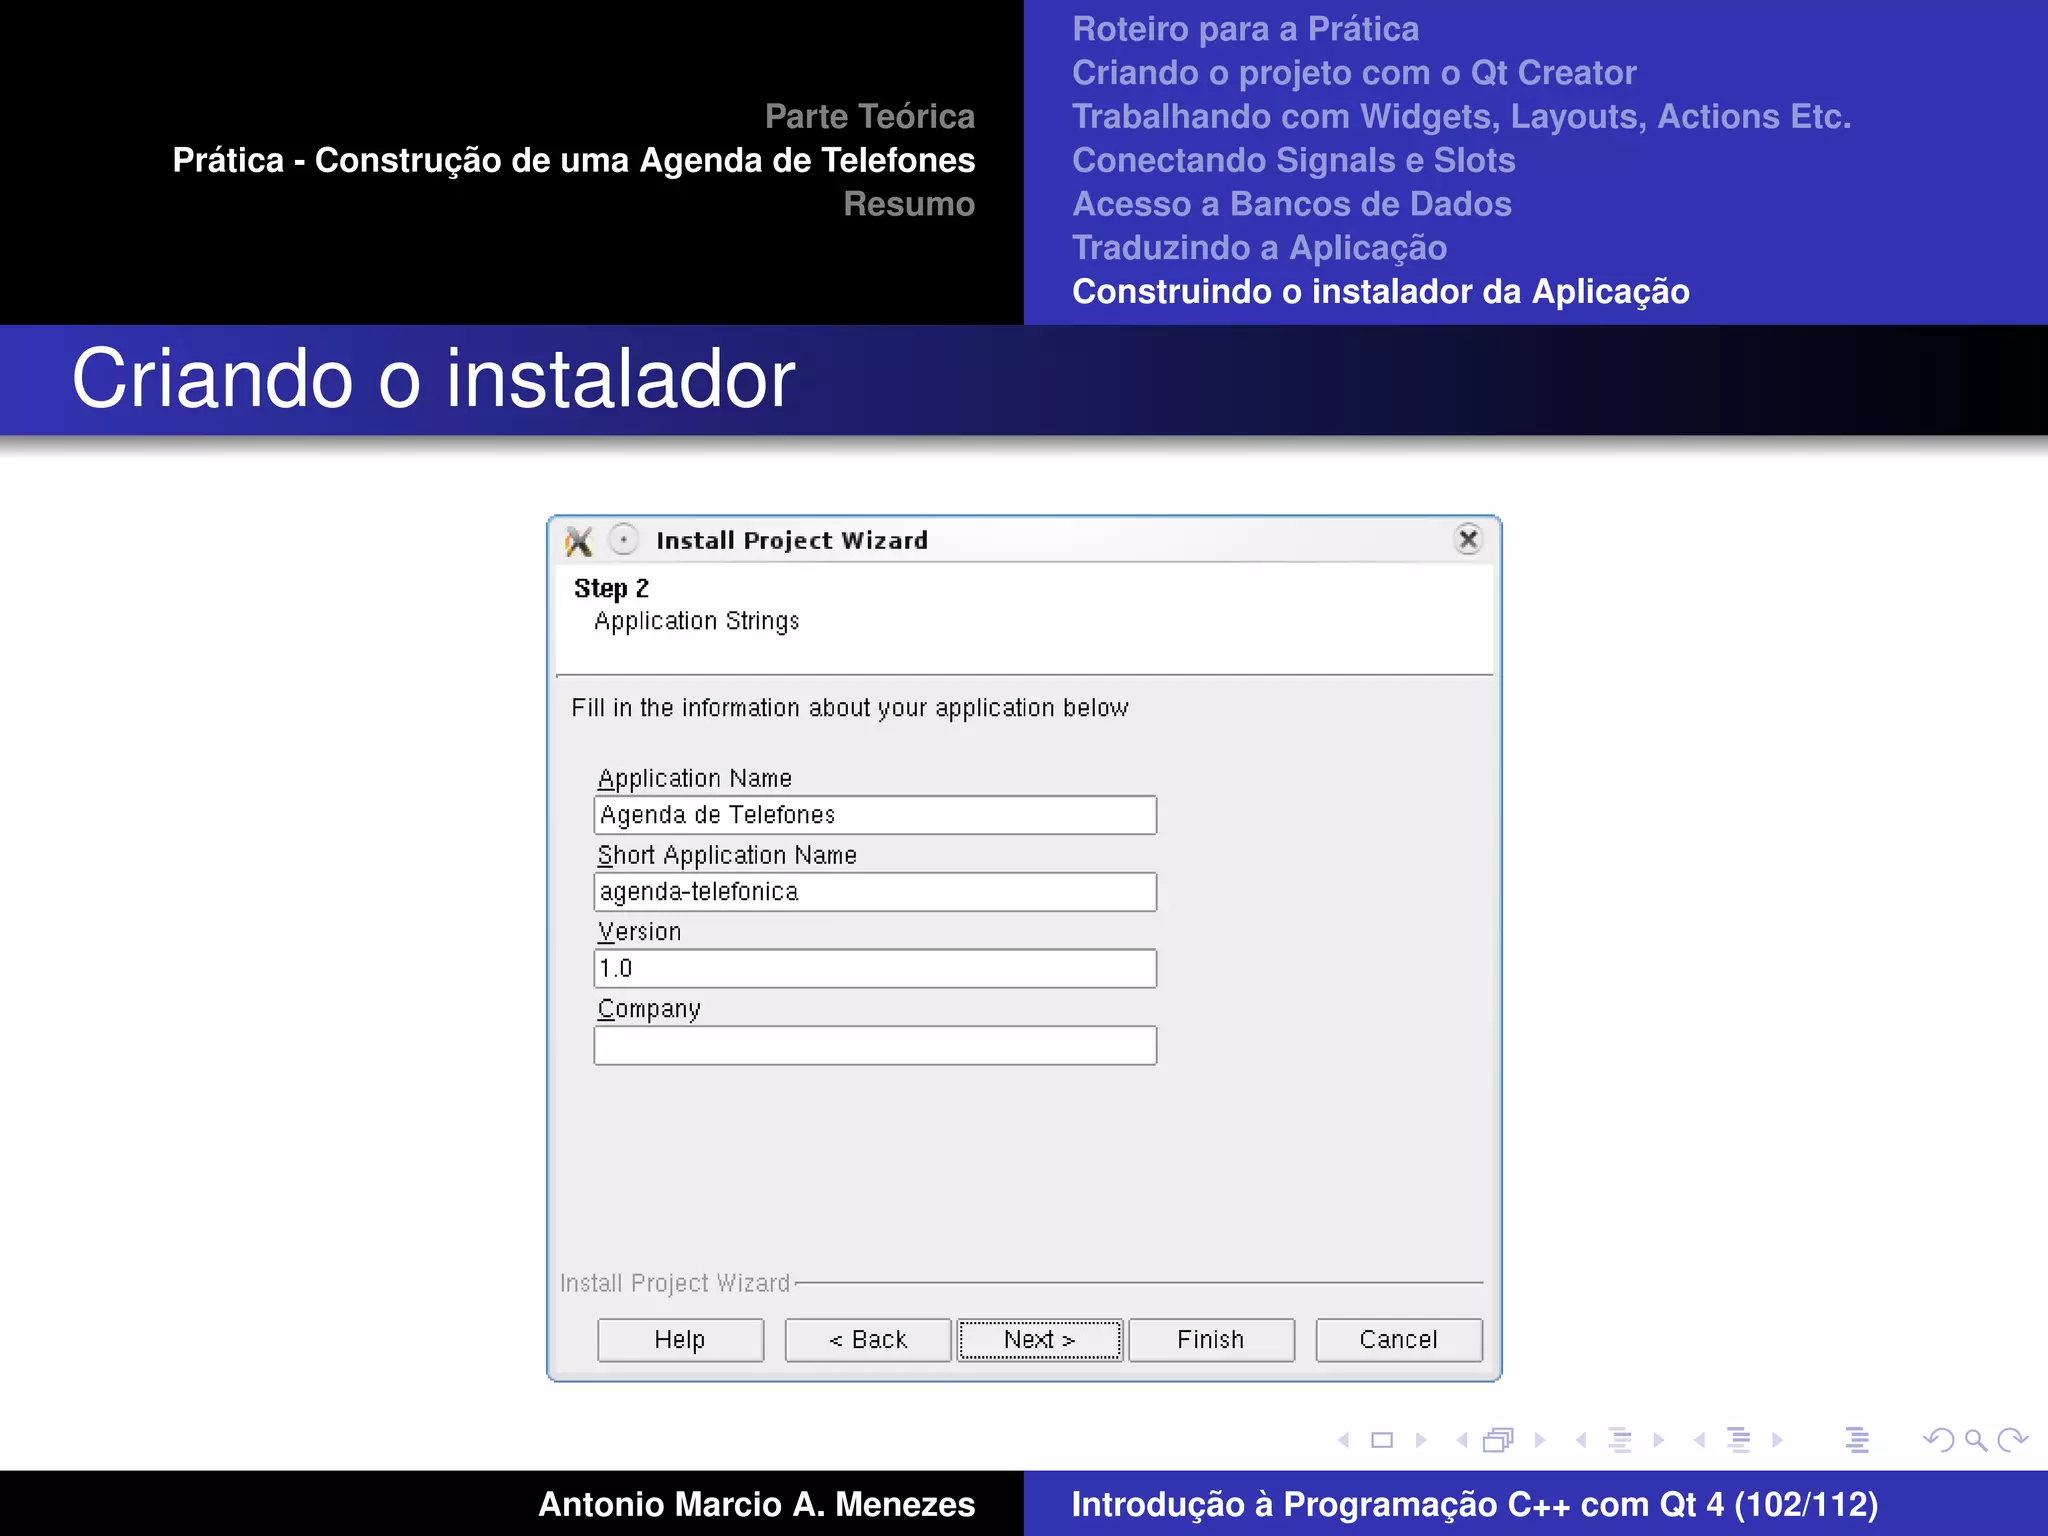Click the Cancel button
2048x1536 pixels.
(x=1399, y=1340)
